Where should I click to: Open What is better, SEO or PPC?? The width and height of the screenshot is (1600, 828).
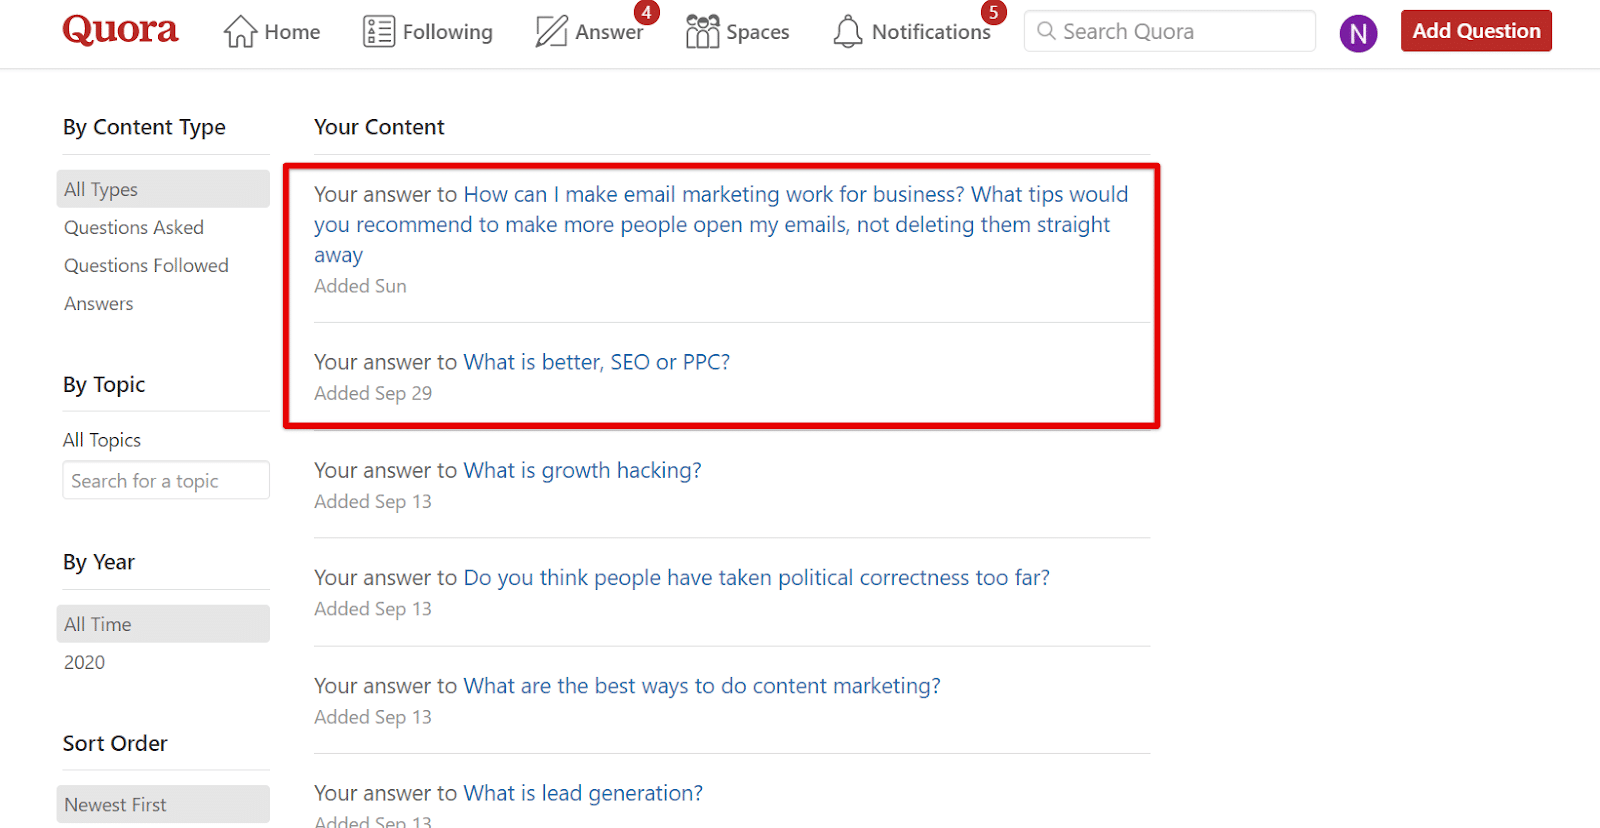[597, 362]
